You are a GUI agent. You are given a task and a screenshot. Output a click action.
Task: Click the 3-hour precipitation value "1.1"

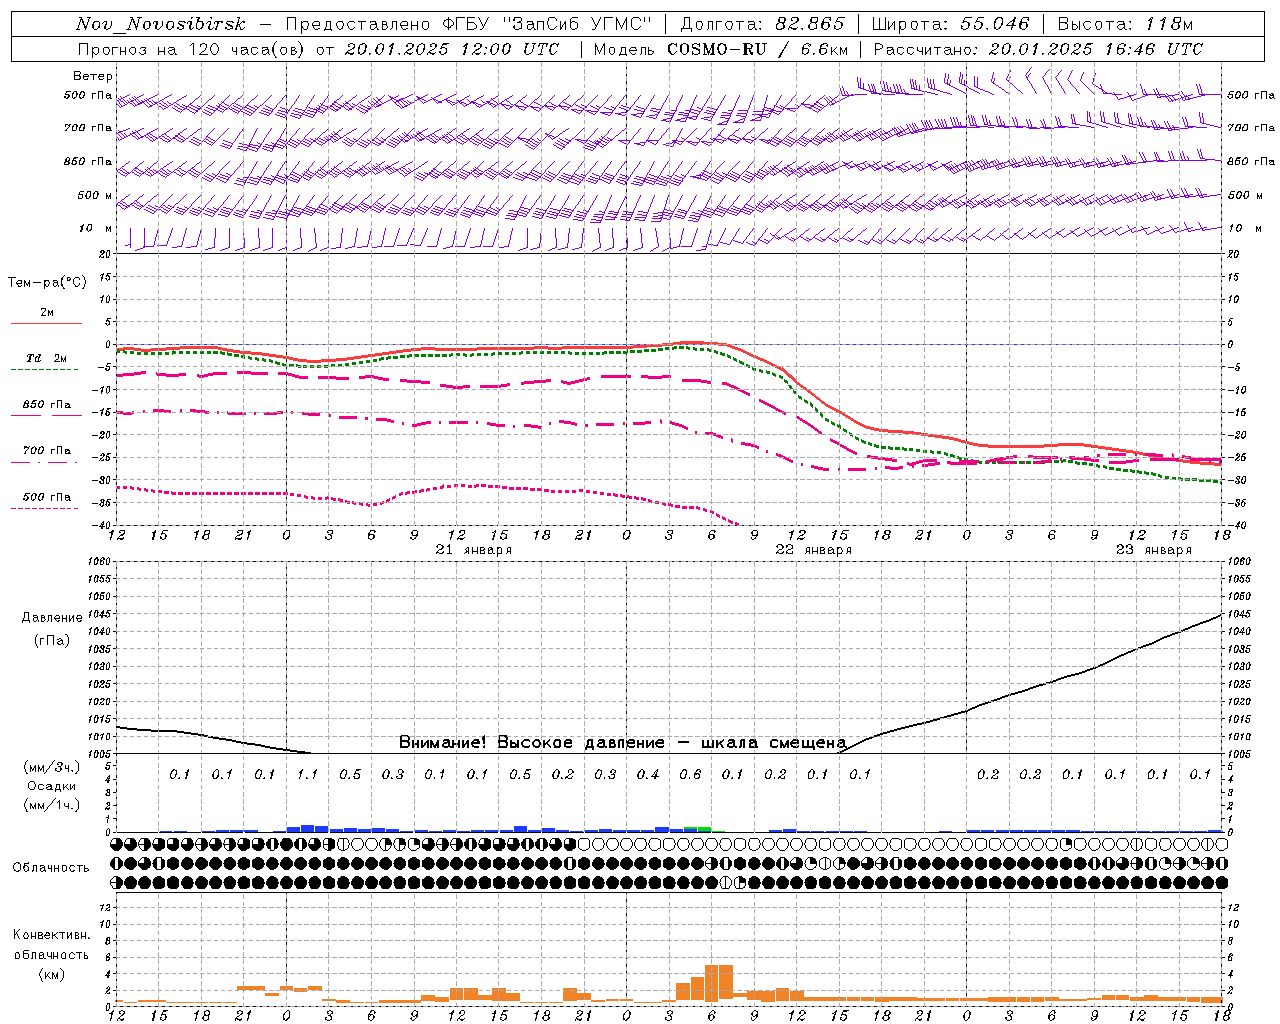[x=307, y=774]
